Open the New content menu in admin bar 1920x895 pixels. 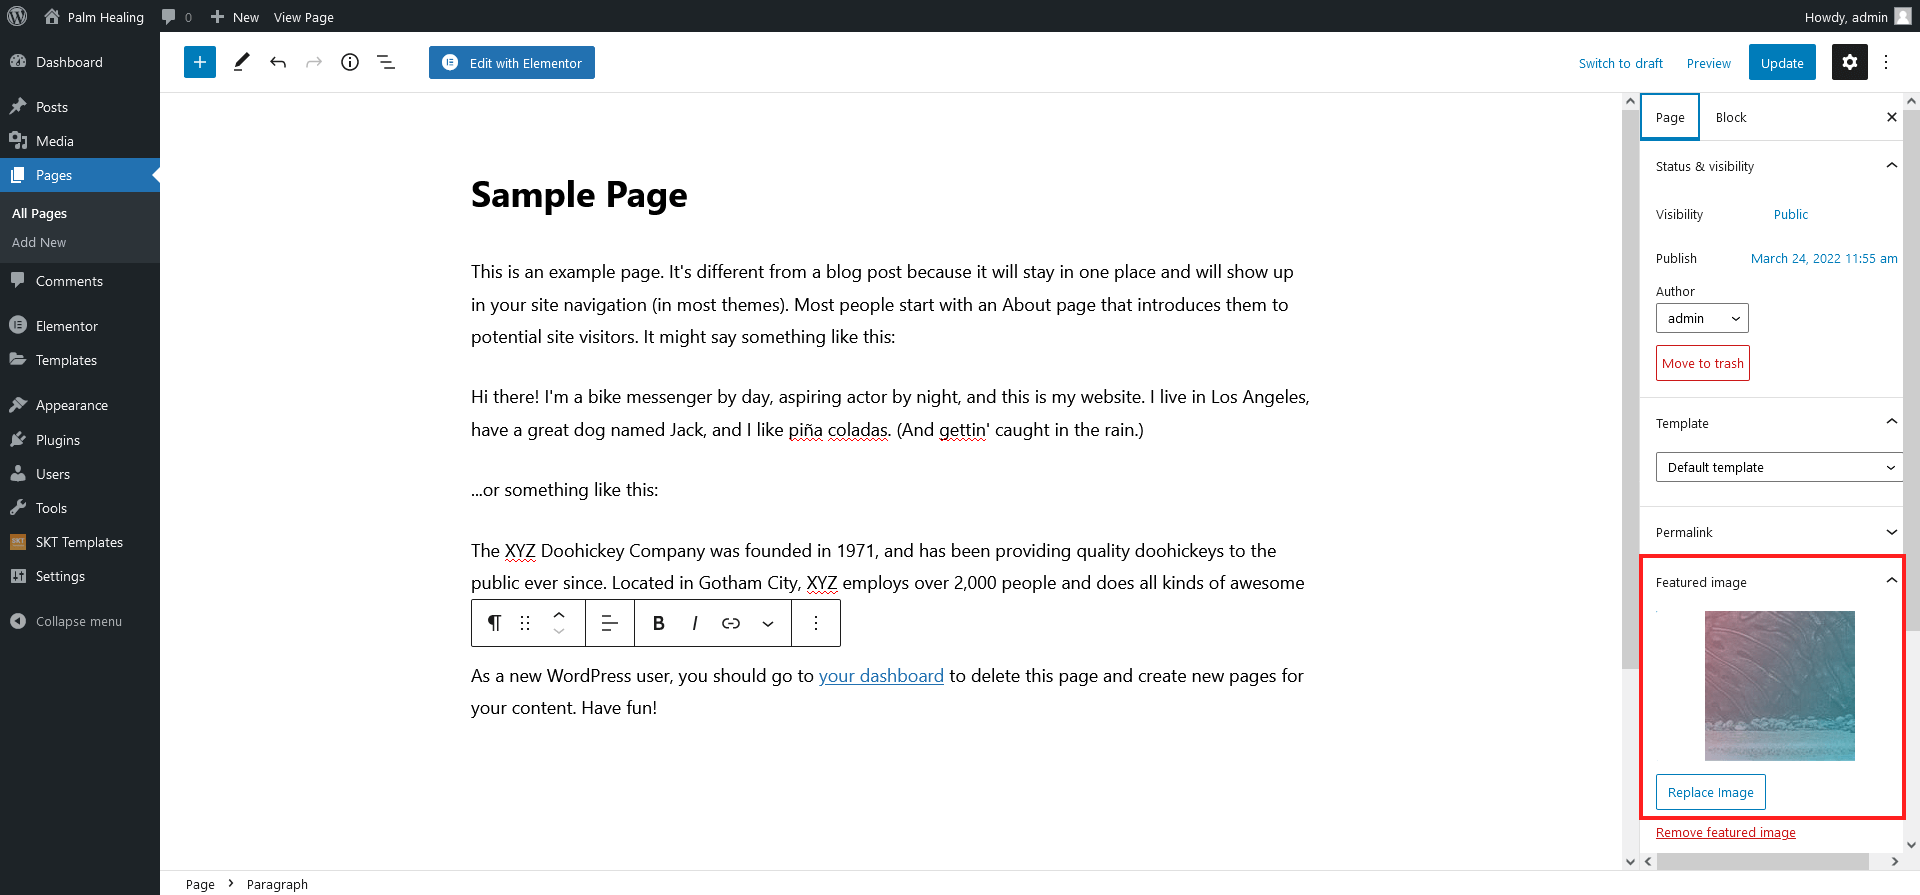(x=235, y=17)
